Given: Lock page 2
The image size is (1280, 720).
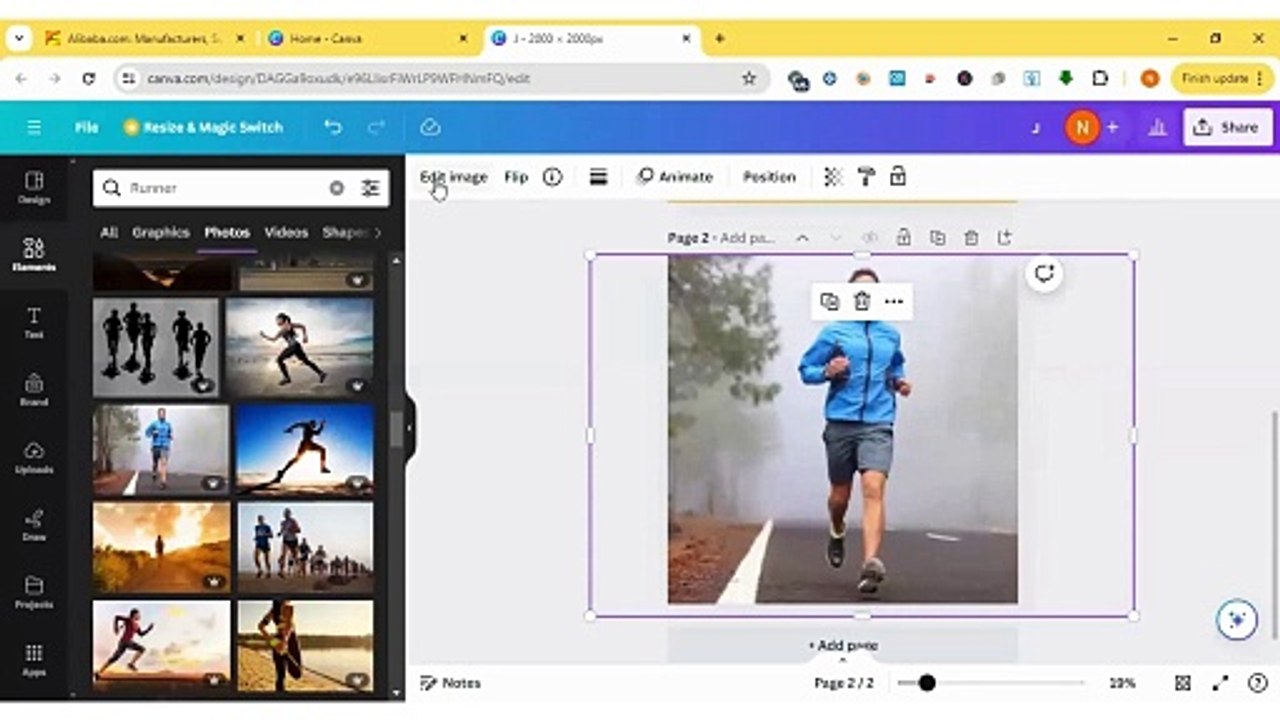Looking at the screenshot, I should 903,238.
